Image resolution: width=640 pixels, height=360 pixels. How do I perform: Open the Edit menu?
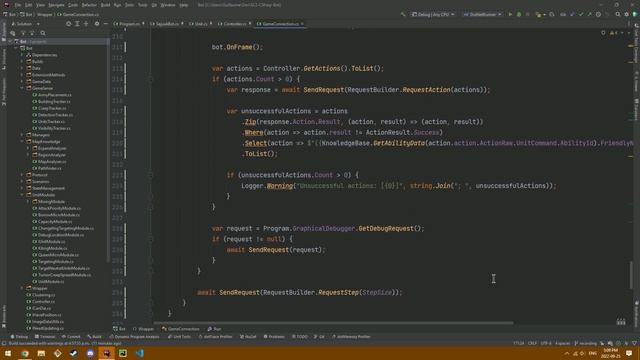point(29,5)
